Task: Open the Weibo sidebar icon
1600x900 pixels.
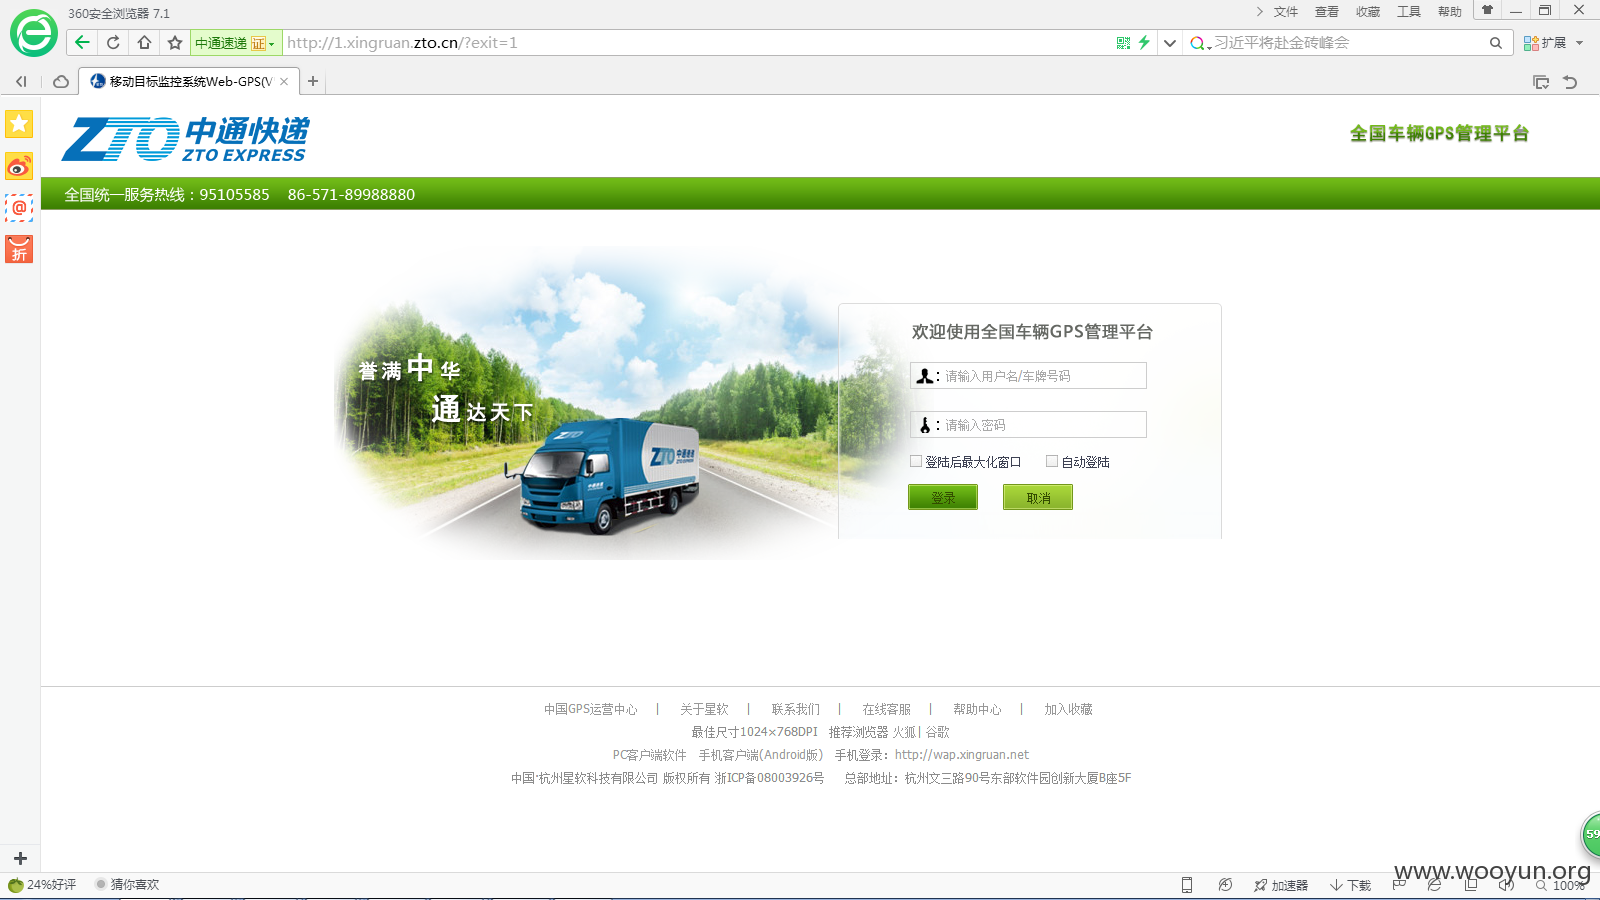Action: pos(19,166)
